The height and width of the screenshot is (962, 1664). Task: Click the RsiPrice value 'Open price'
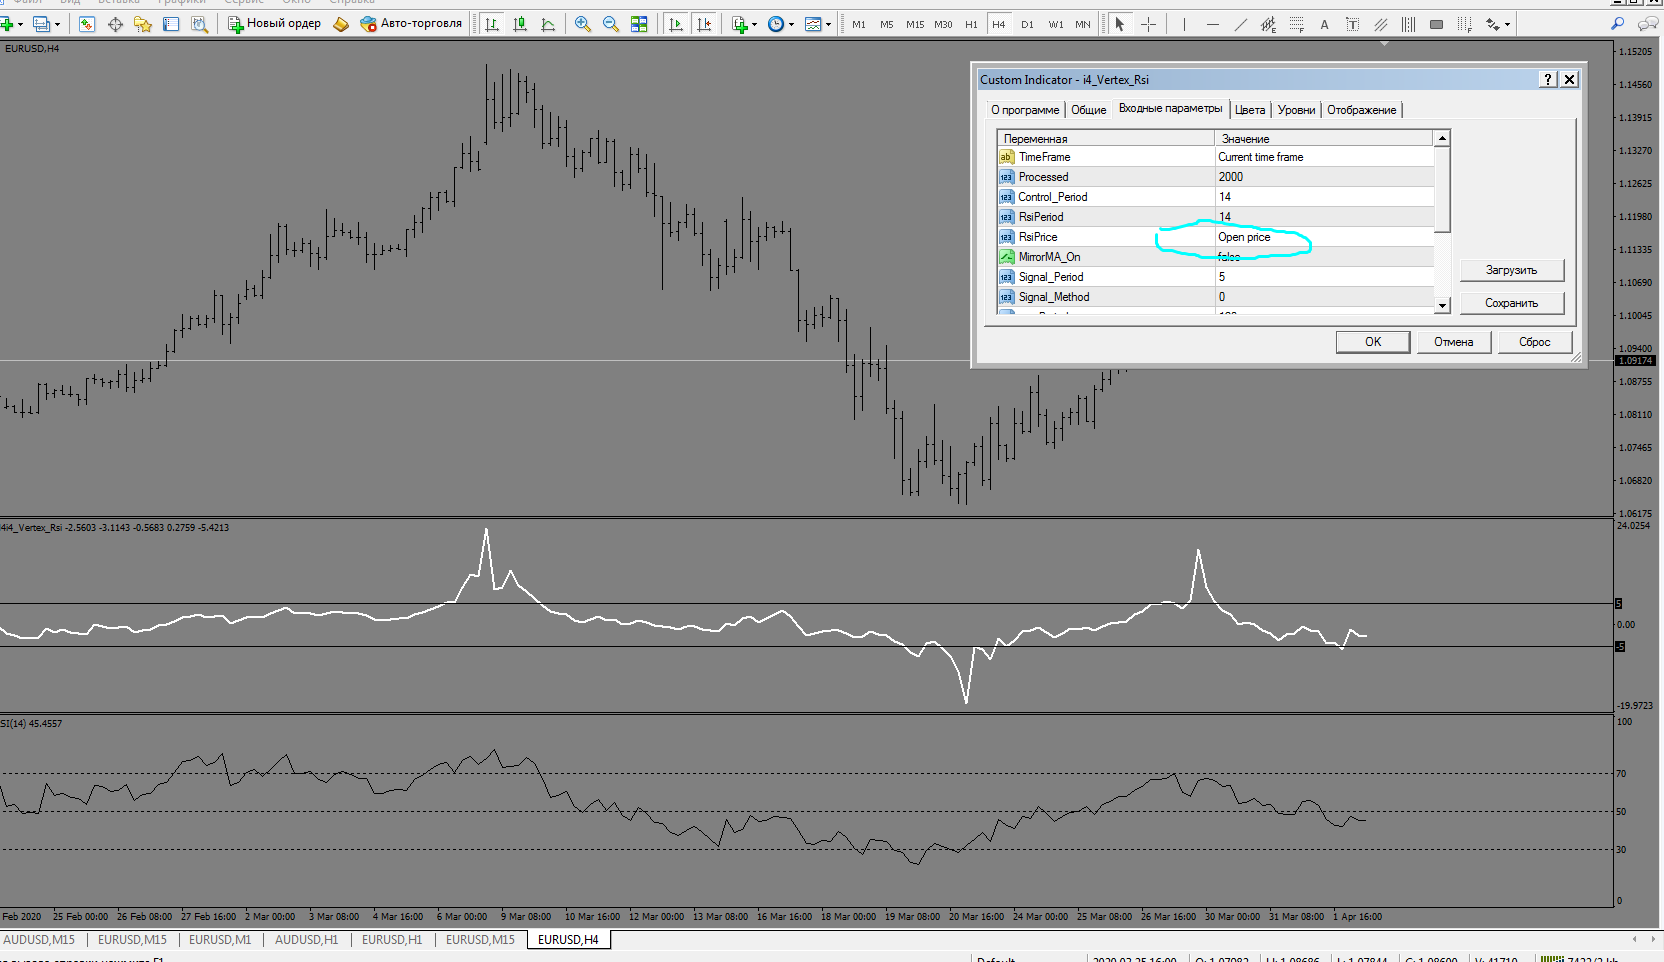1244,237
